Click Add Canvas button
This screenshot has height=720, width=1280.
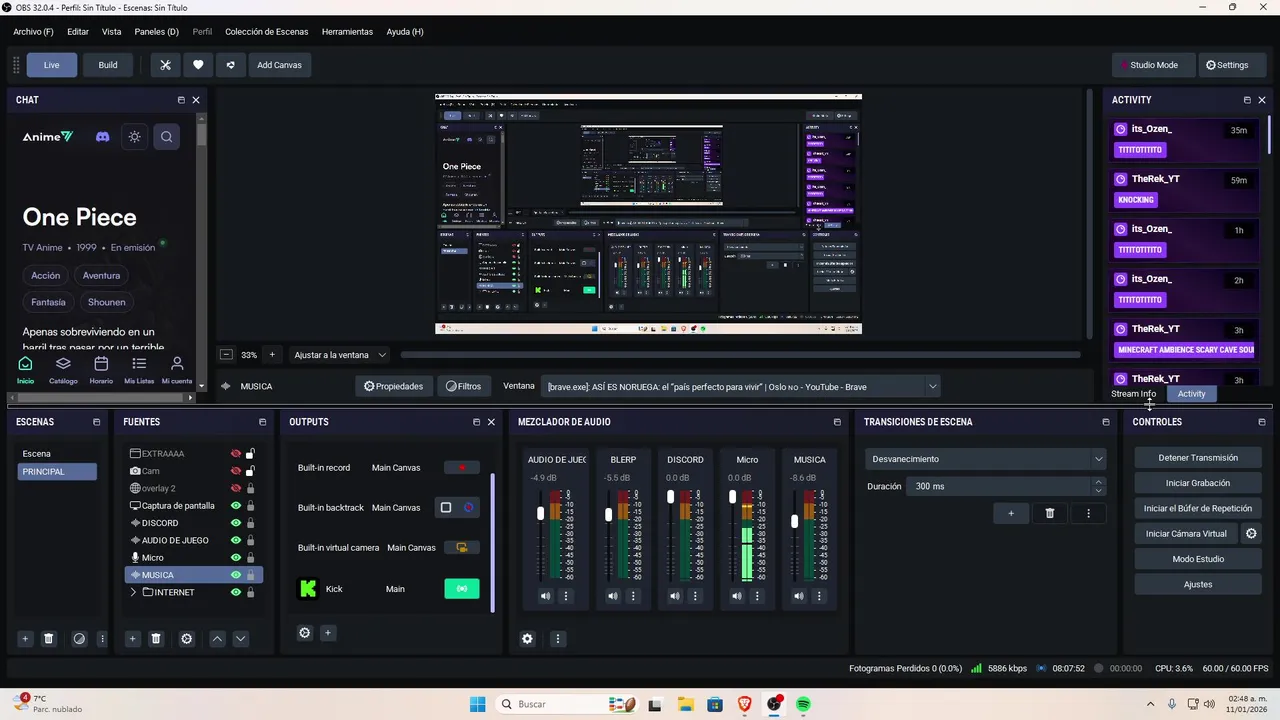point(279,65)
